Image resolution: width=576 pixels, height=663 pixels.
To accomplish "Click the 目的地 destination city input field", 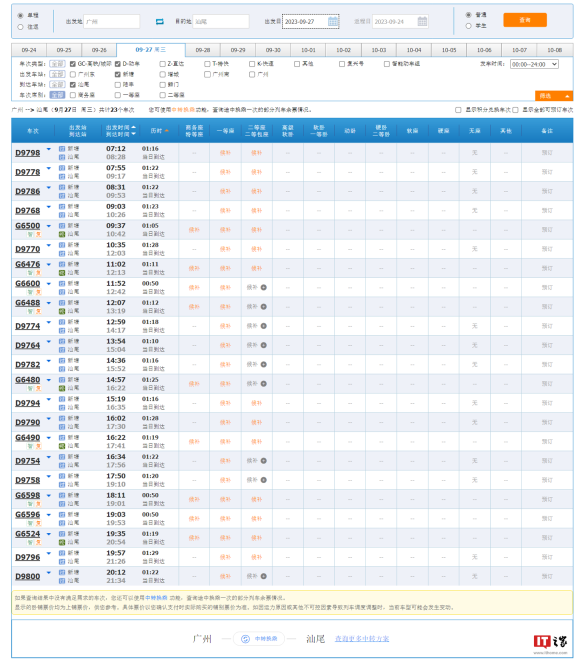I will pyautogui.click(x=221, y=22).
